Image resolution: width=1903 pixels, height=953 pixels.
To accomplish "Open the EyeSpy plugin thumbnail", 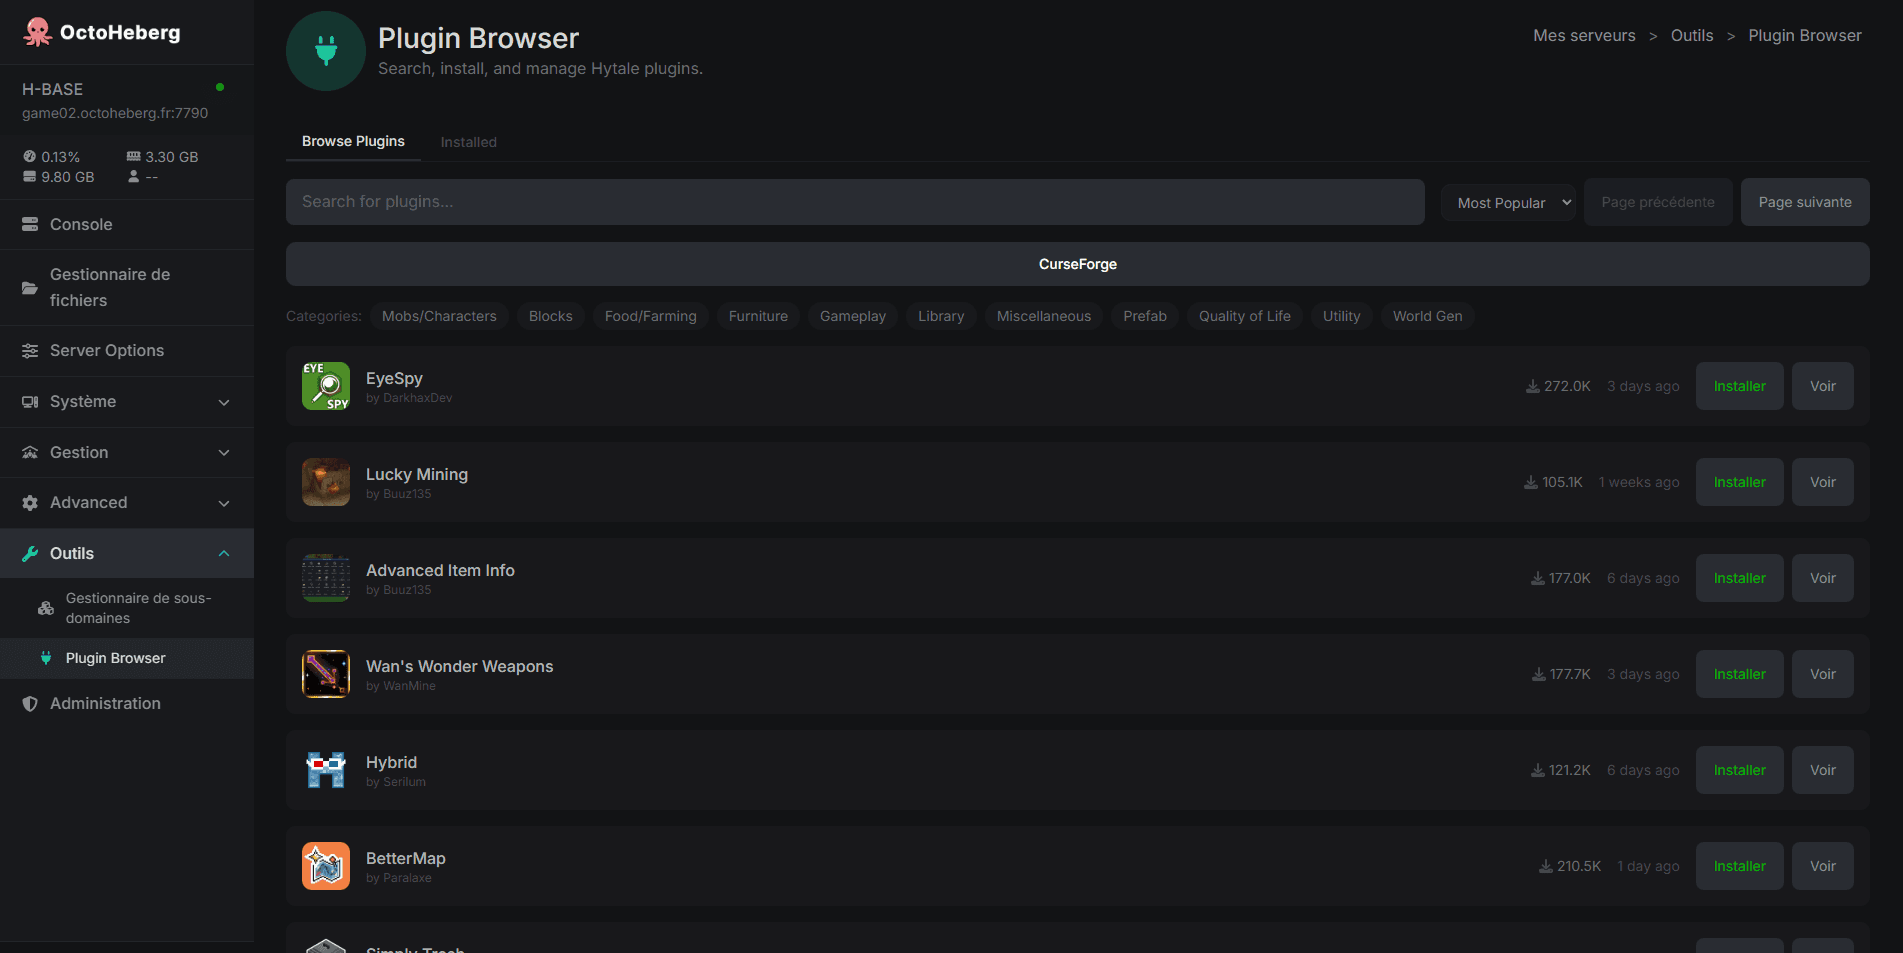I will [326, 386].
